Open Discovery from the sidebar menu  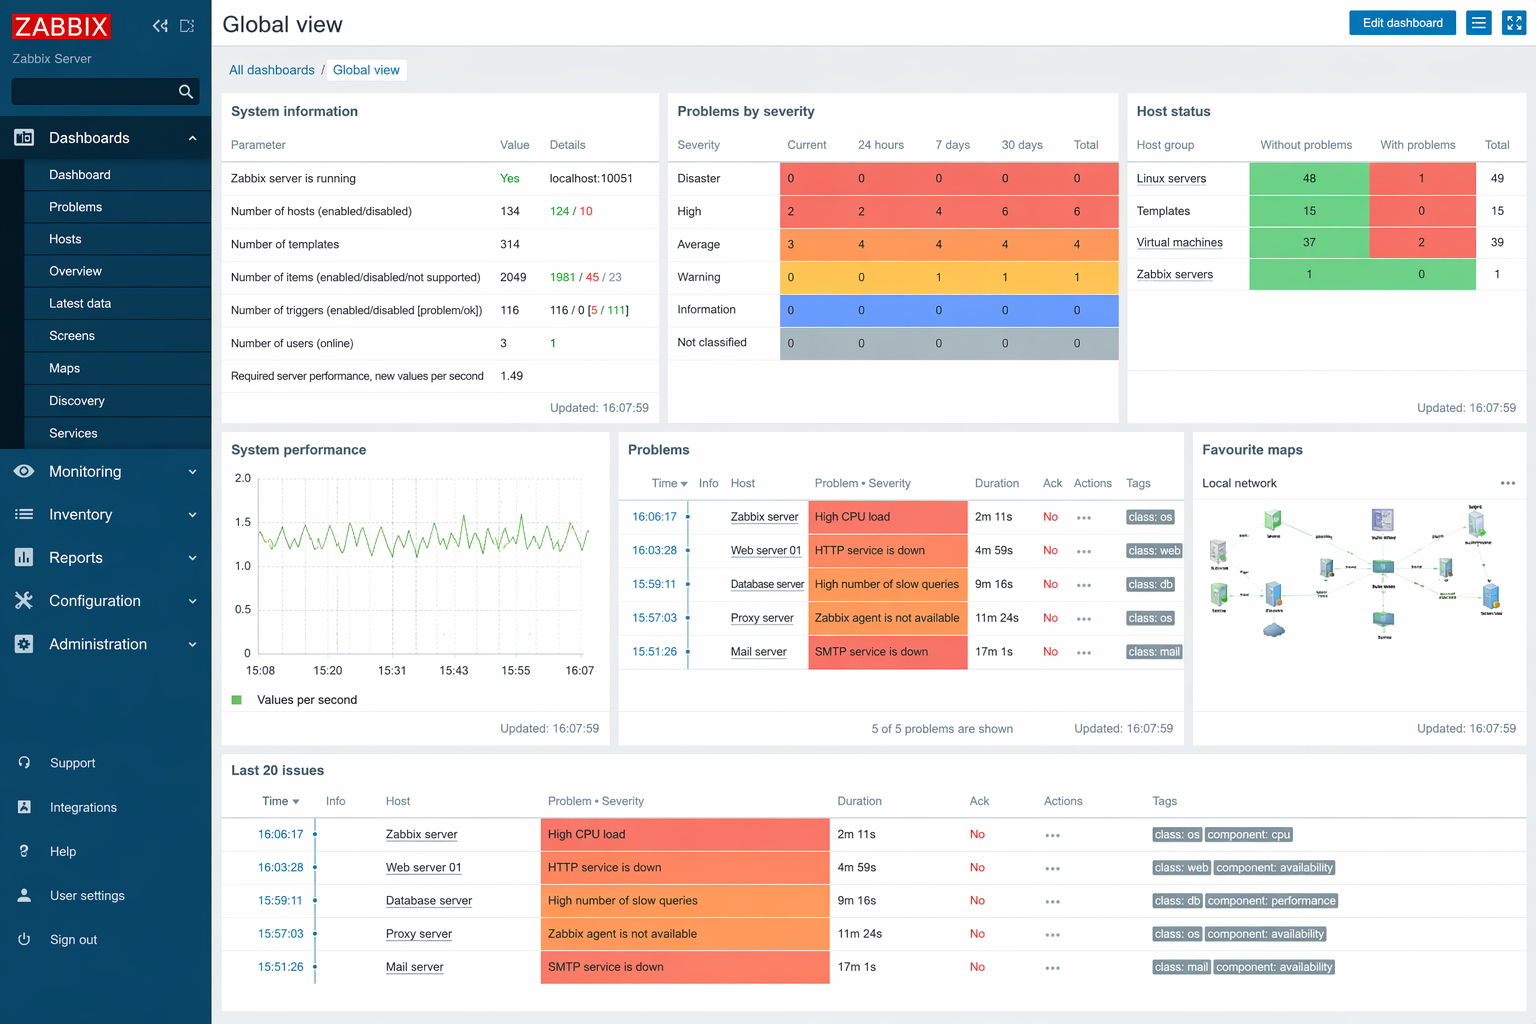[77, 401]
